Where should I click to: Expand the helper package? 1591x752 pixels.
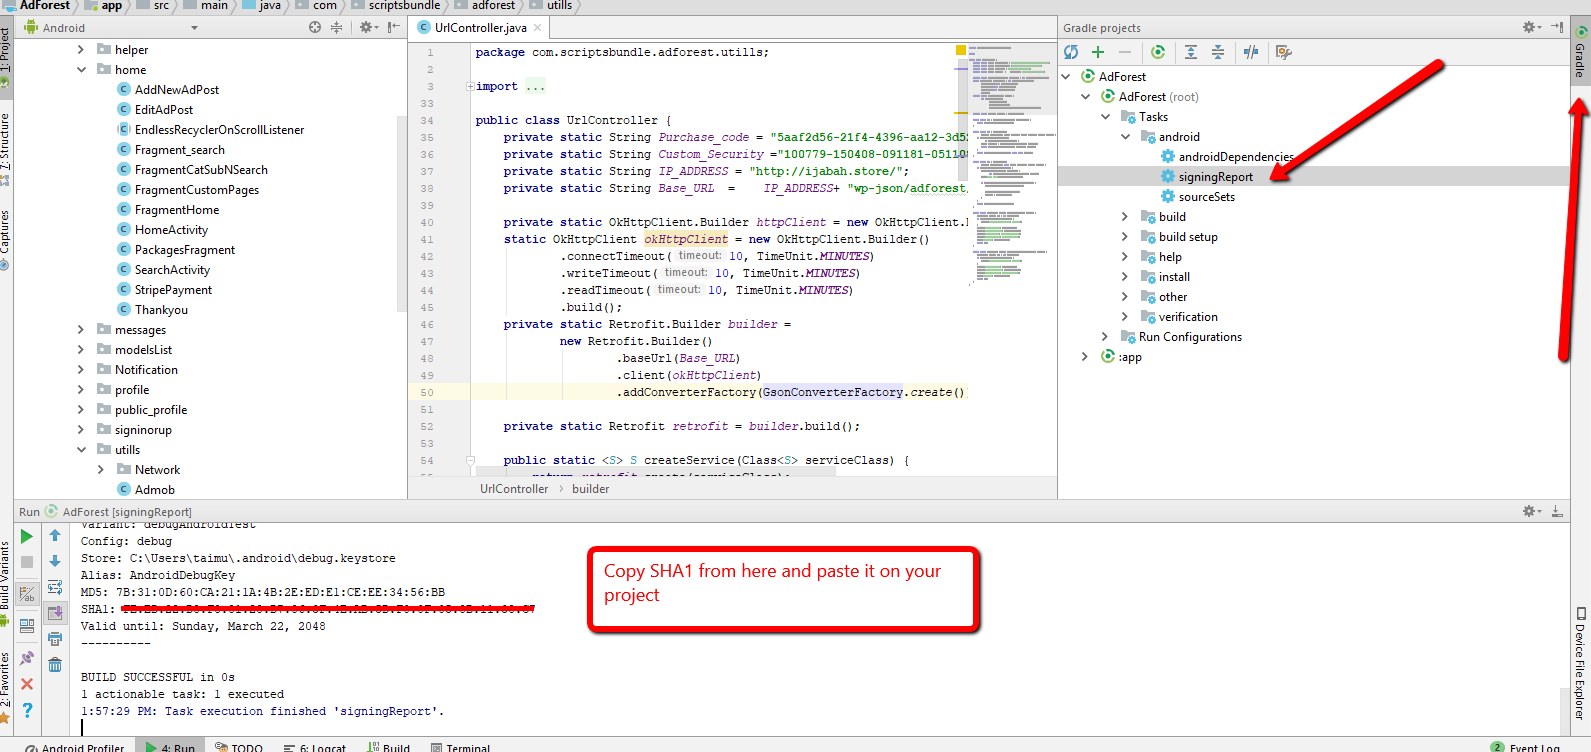pos(81,49)
